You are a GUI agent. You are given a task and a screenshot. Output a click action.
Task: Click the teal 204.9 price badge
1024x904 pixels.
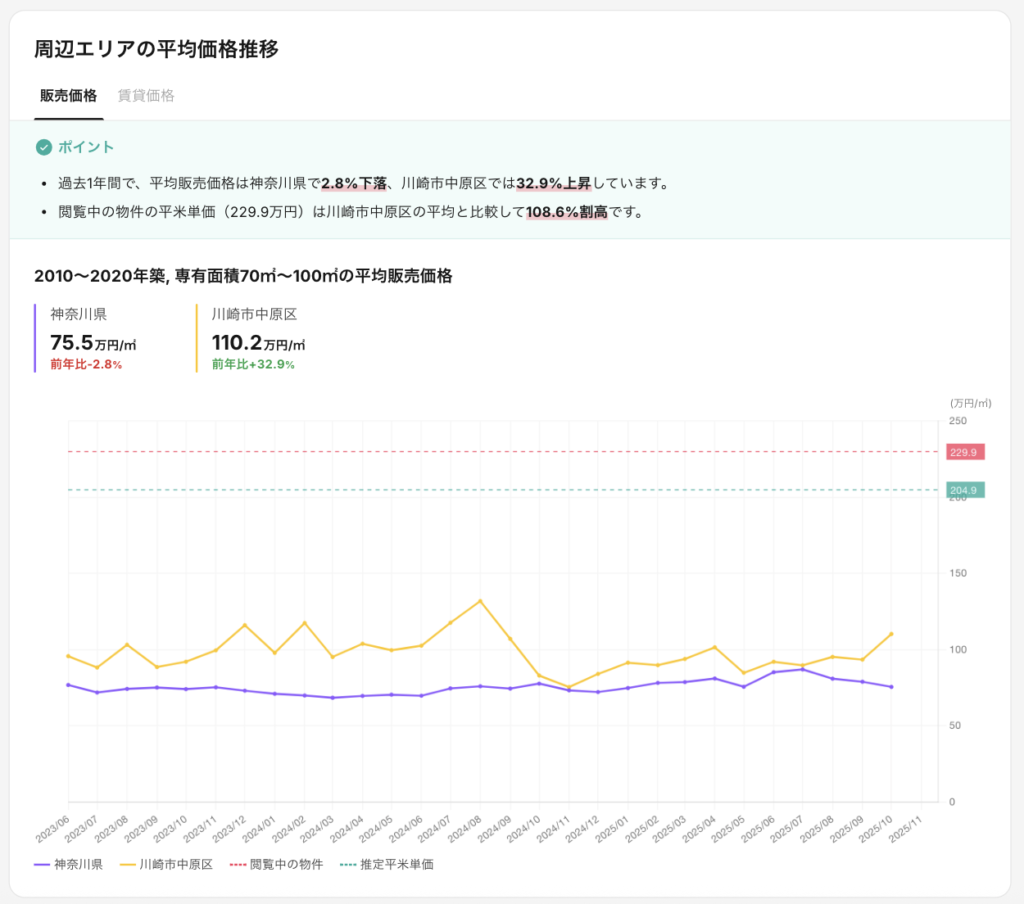tap(964, 490)
